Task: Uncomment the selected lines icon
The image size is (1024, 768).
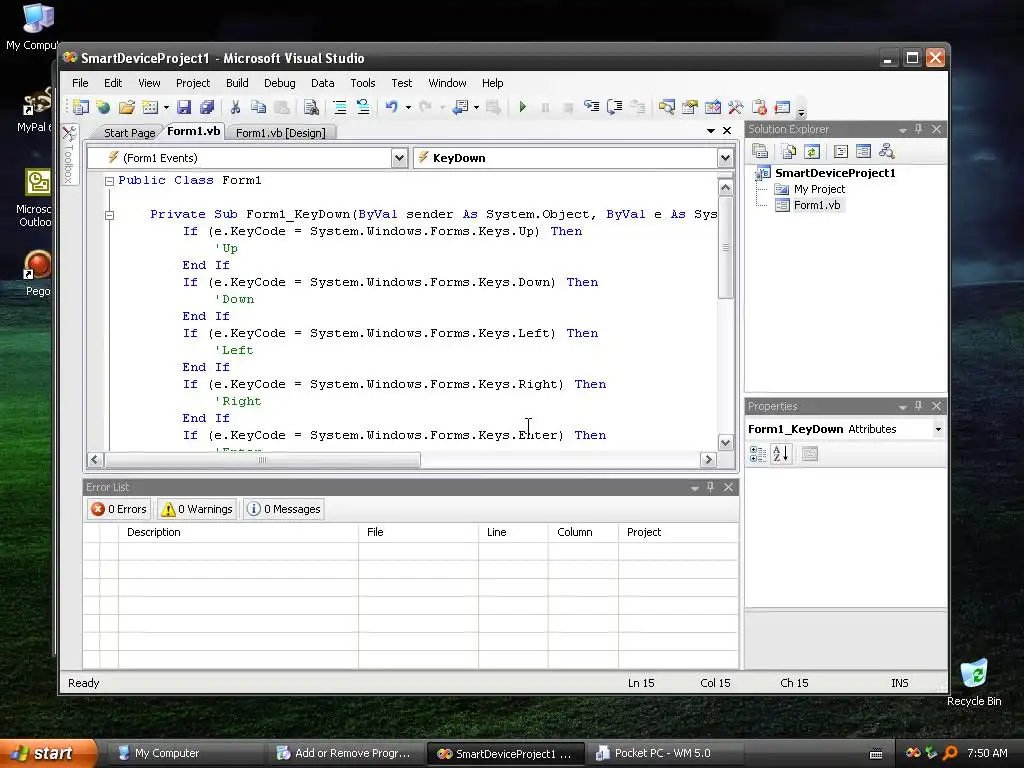Action: 363,107
